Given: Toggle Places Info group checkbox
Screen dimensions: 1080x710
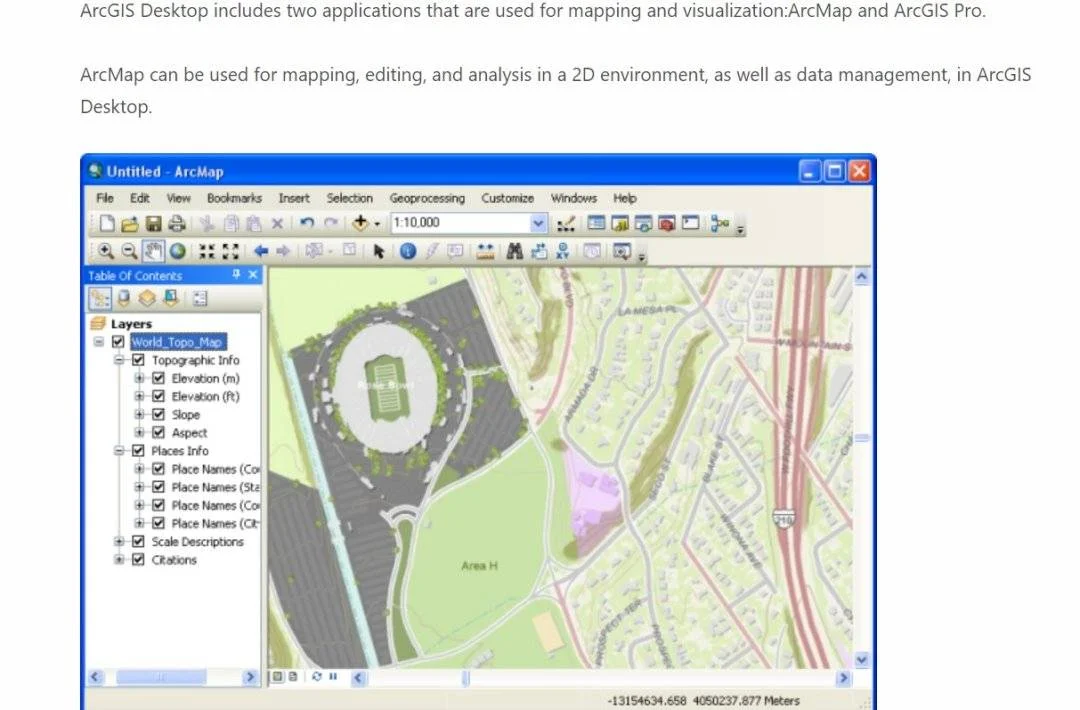Looking at the screenshot, I should (138, 450).
